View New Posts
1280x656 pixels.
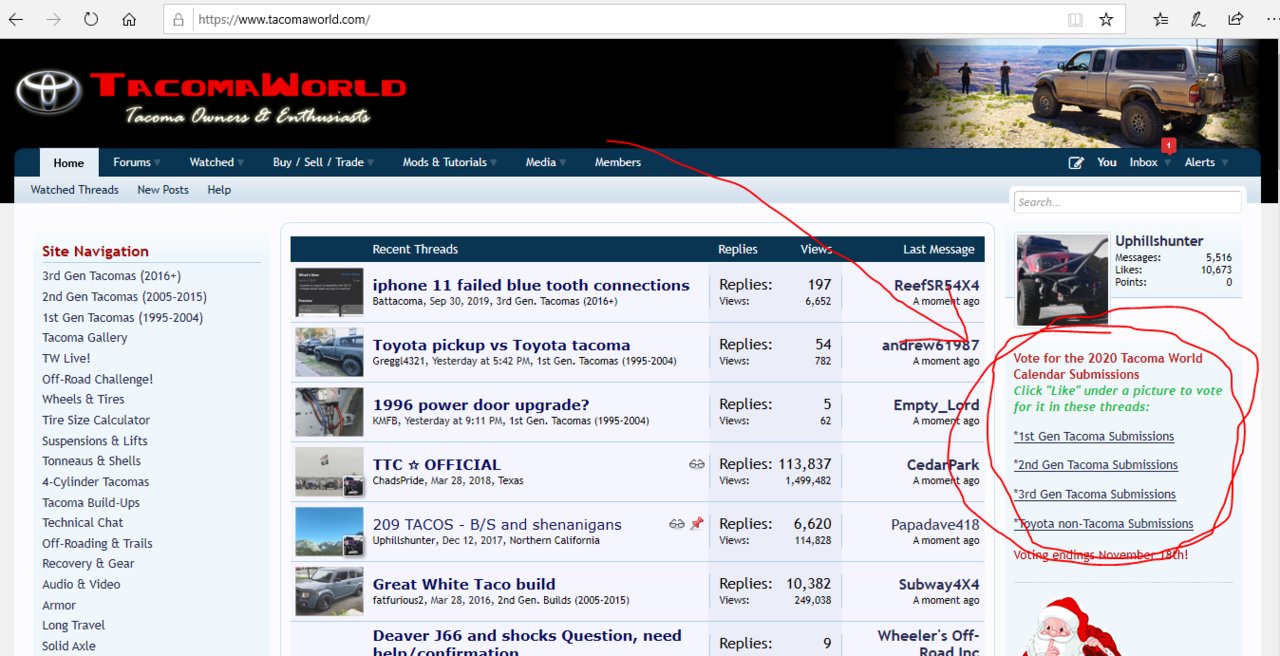163,190
